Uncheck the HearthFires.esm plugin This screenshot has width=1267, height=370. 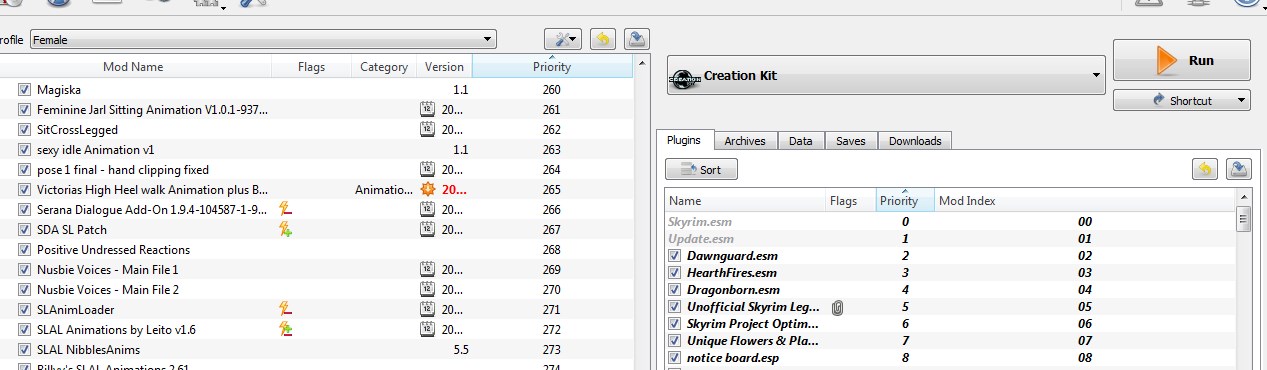(675, 273)
